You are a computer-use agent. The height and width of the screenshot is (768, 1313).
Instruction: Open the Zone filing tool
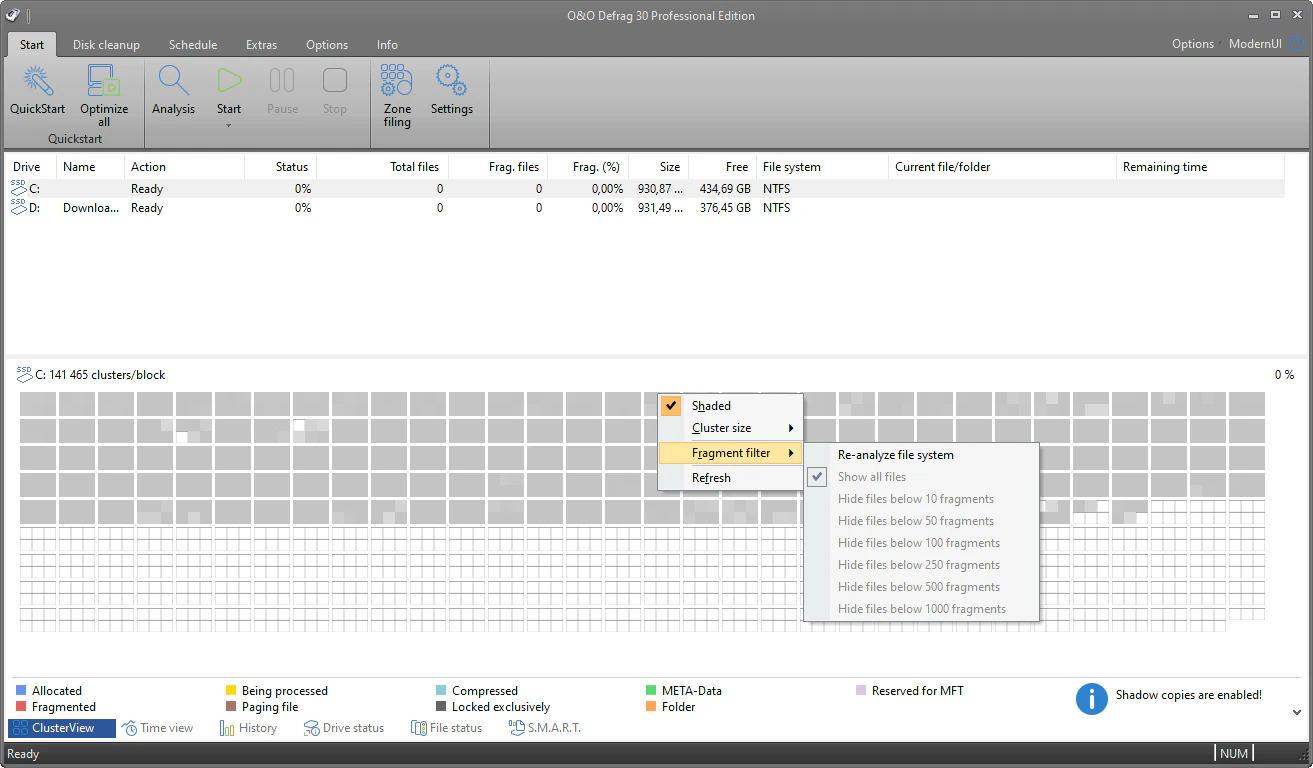pyautogui.click(x=397, y=82)
